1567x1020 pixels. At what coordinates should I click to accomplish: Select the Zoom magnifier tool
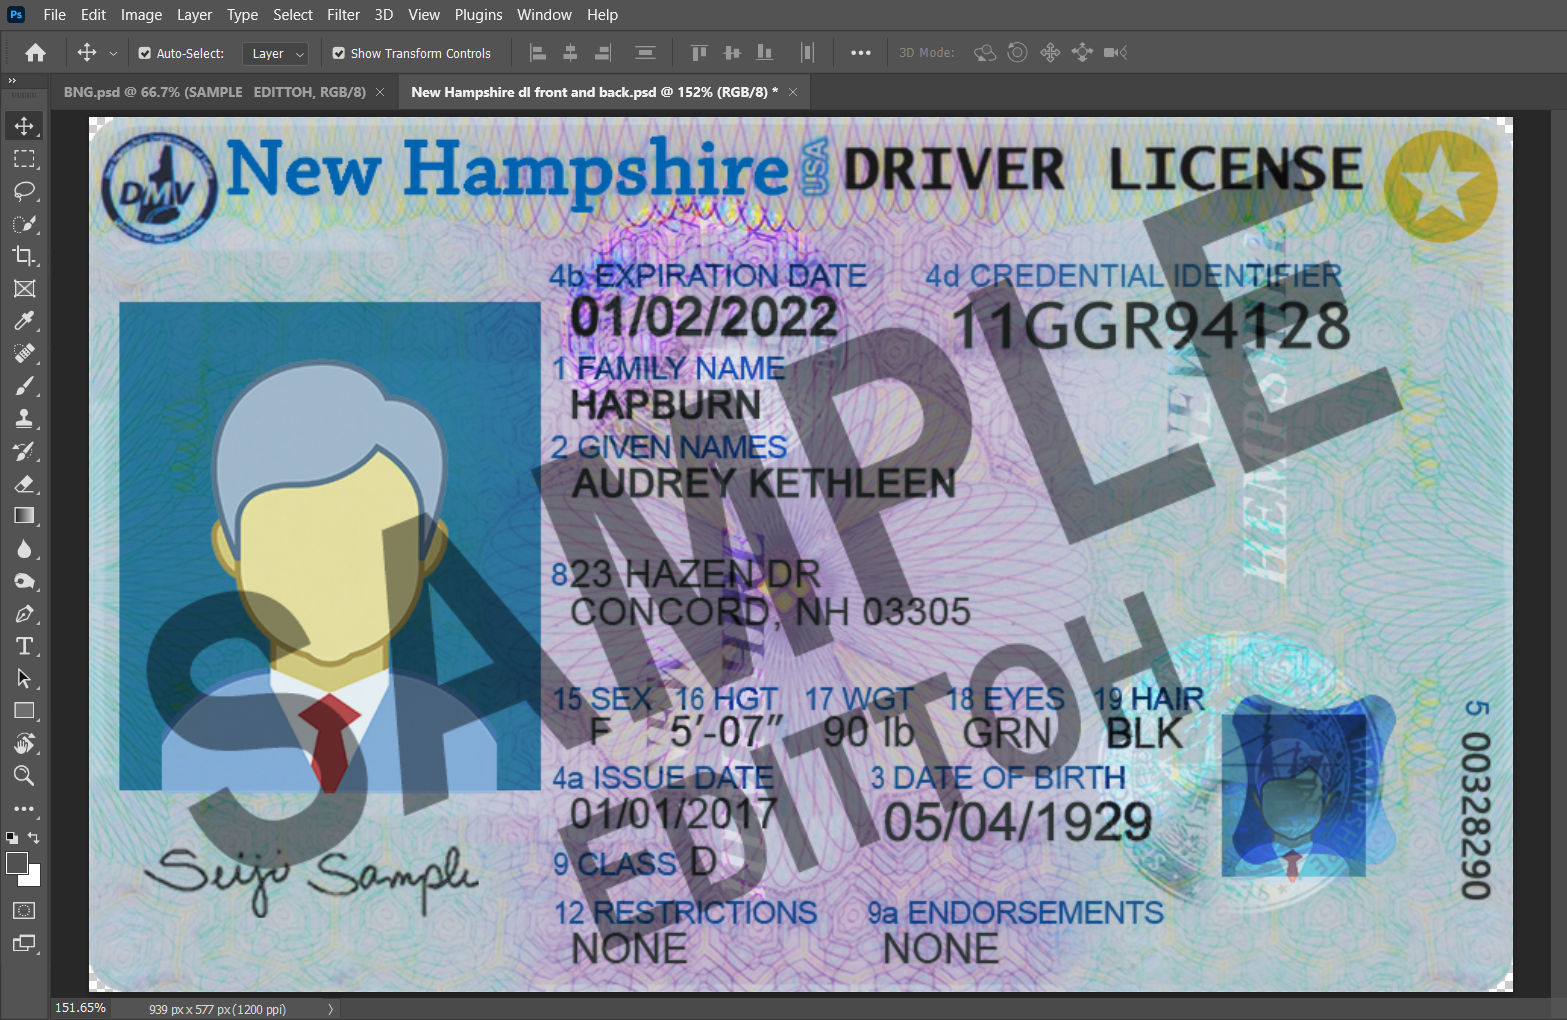tap(24, 776)
